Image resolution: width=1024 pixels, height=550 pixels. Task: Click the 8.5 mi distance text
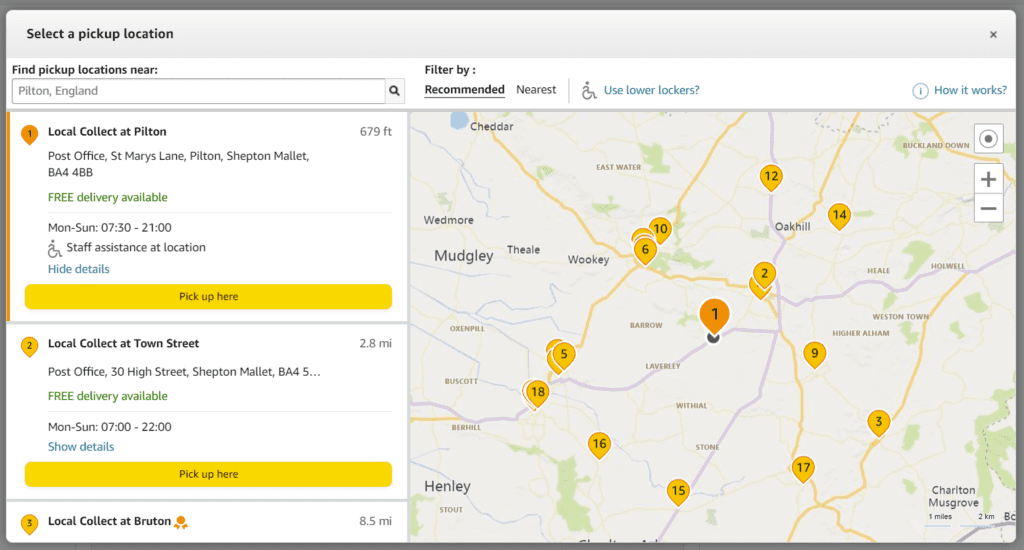[376, 521]
